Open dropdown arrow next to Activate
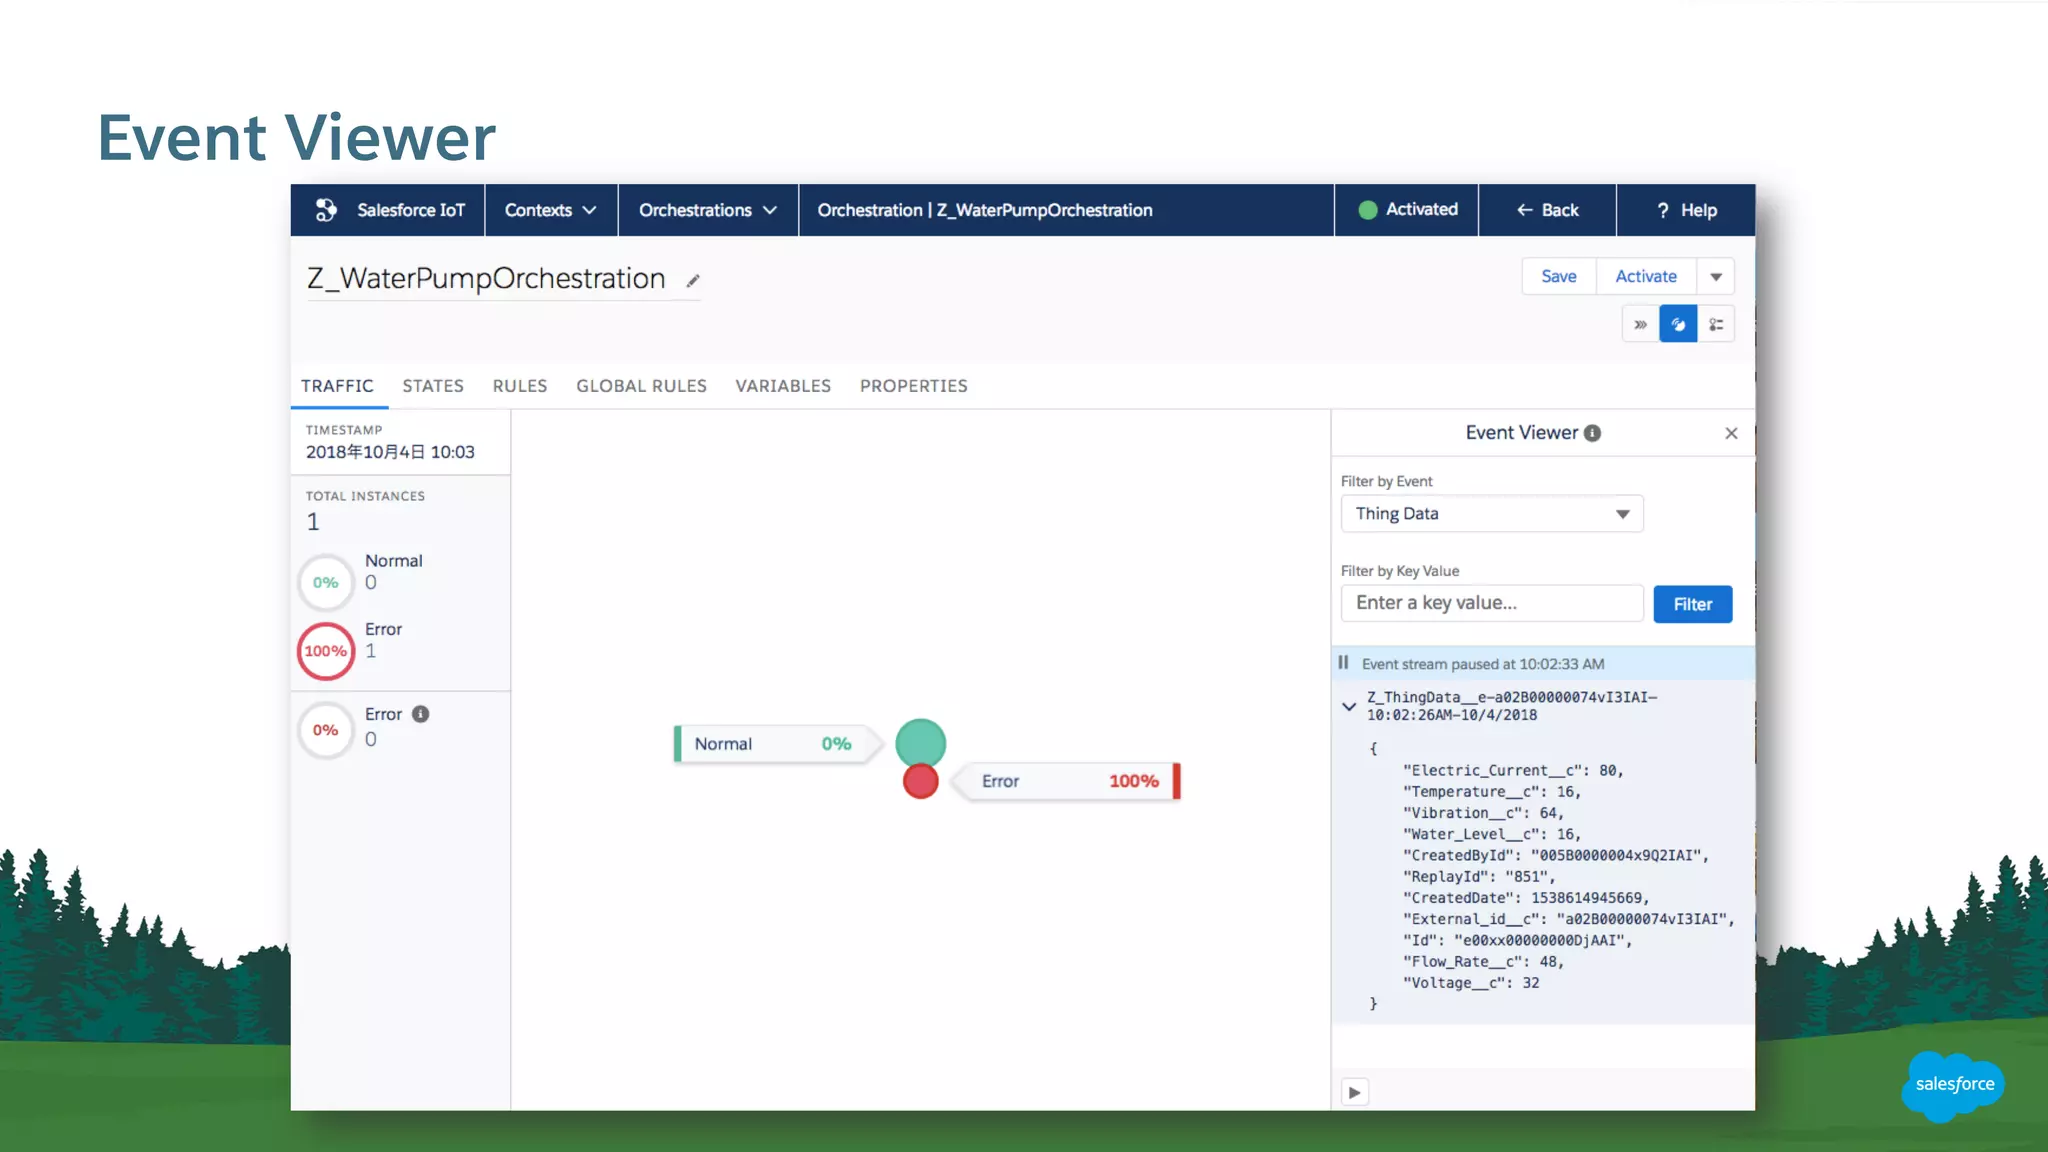 pos(1716,276)
